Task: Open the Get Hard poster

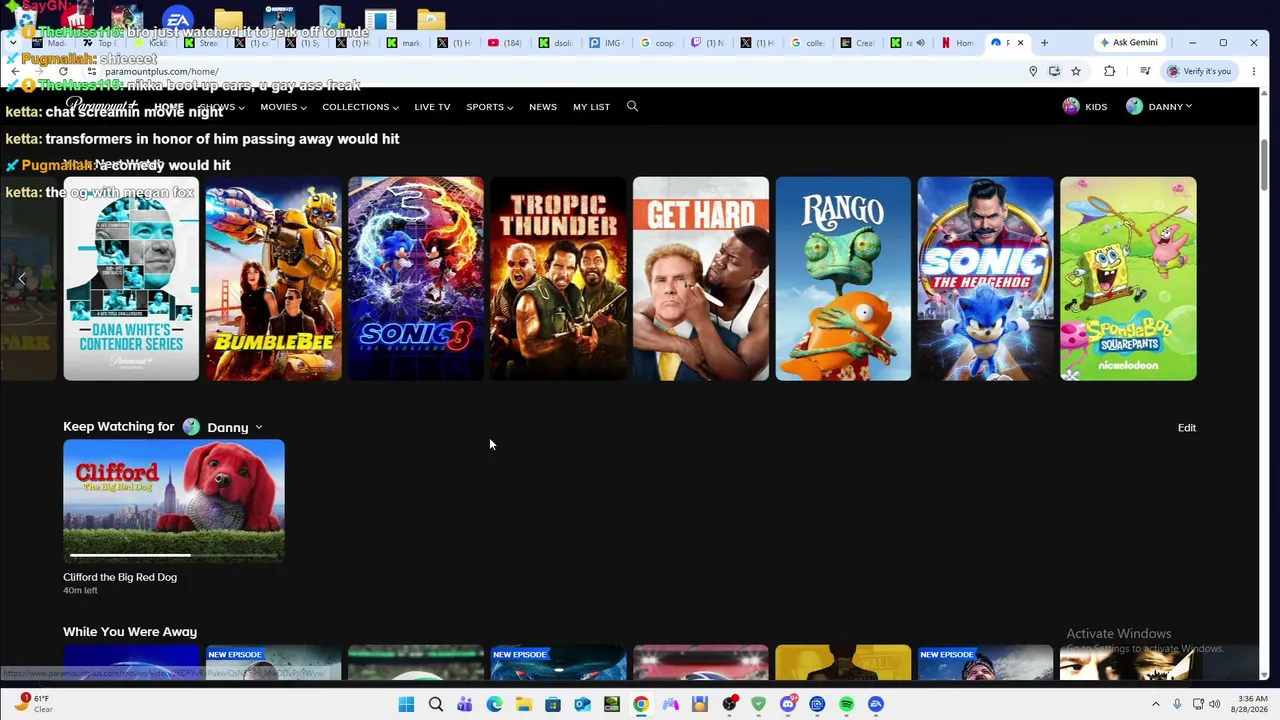Action: coord(701,279)
